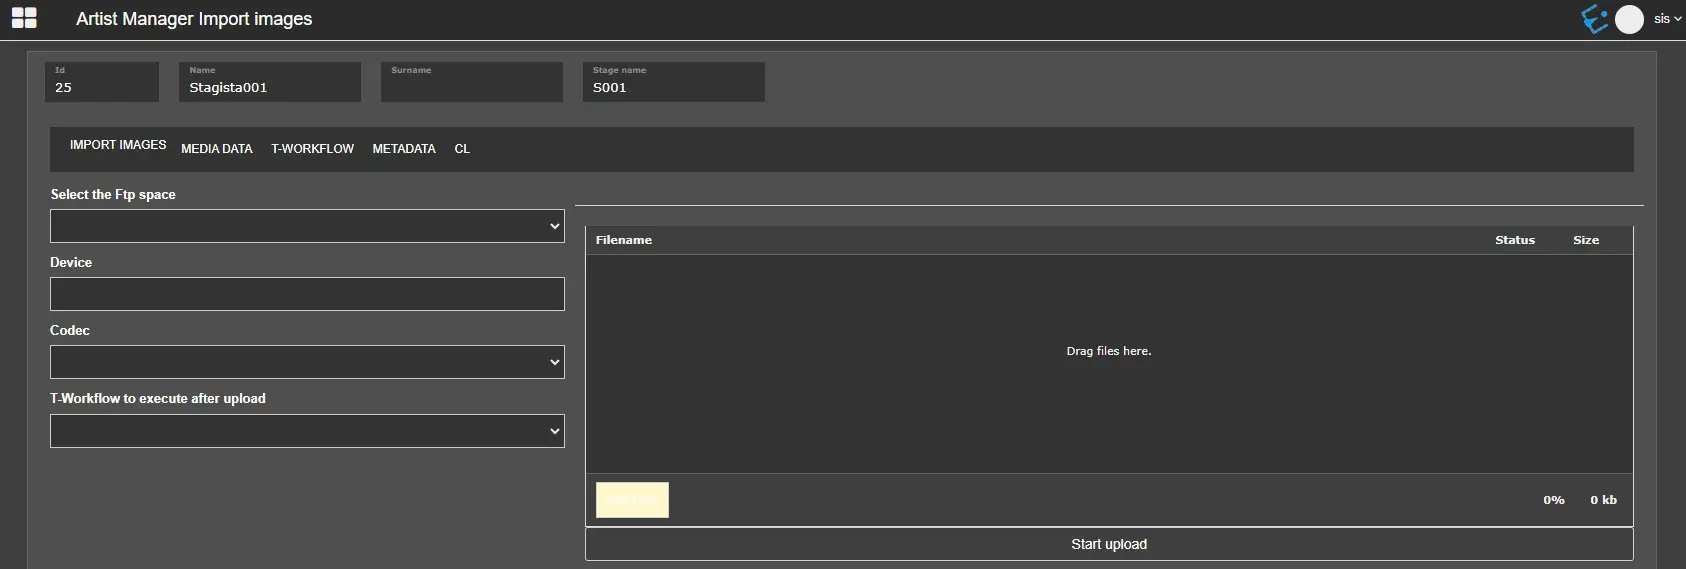The width and height of the screenshot is (1686, 569).
Task: Expand the sis user menu
Action: pyautogui.click(x=1667, y=19)
